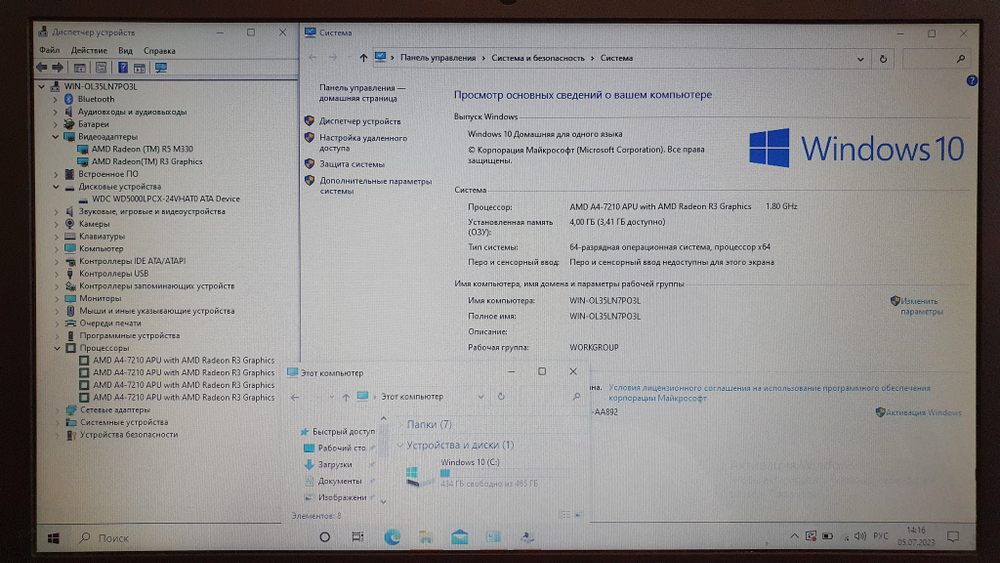
Task: Expand the Bluetooth category
Action: point(55,99)
